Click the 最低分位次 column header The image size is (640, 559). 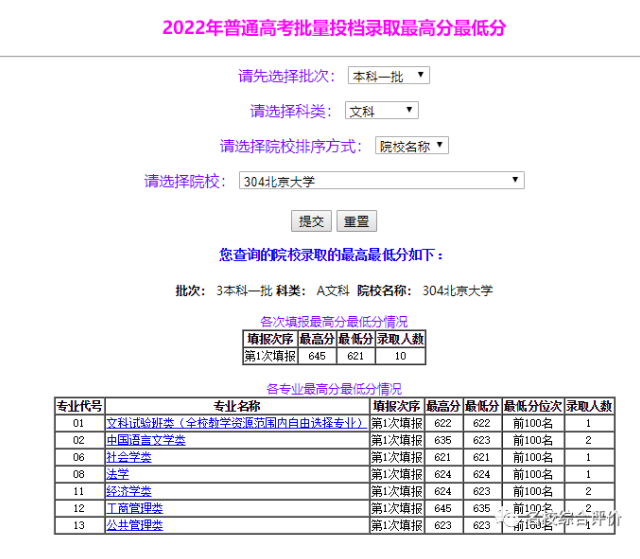pyautogui.click(x=533, y=406)
